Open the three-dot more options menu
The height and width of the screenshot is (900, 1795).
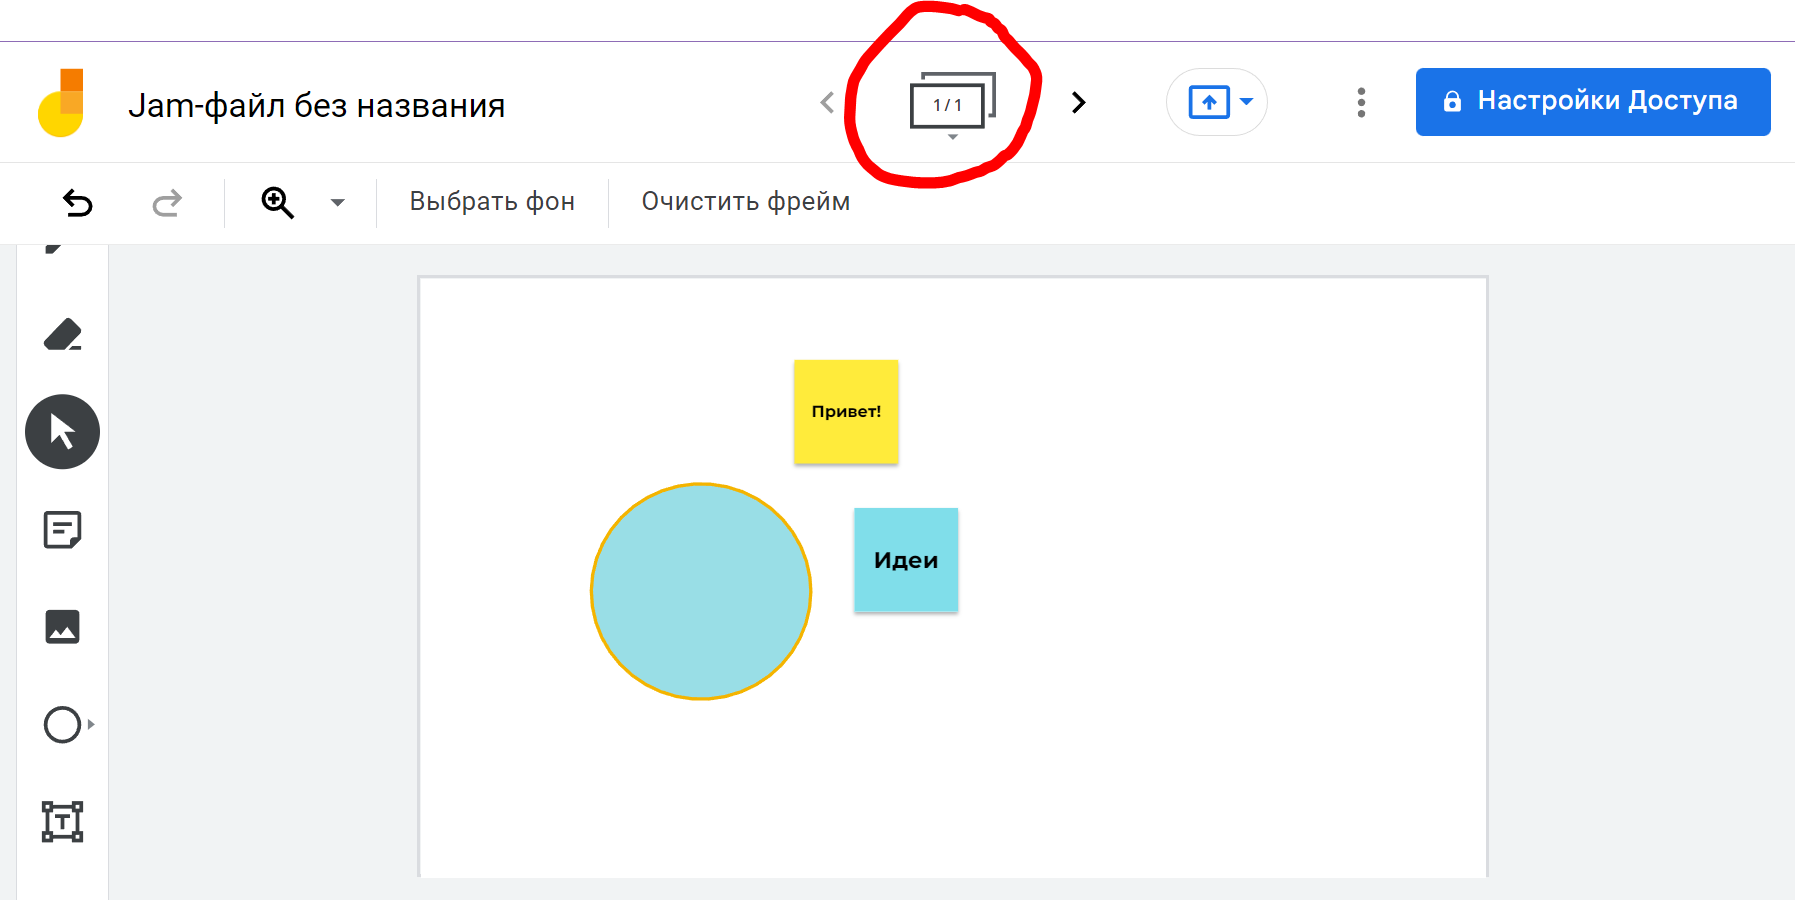coord(1361,102)
